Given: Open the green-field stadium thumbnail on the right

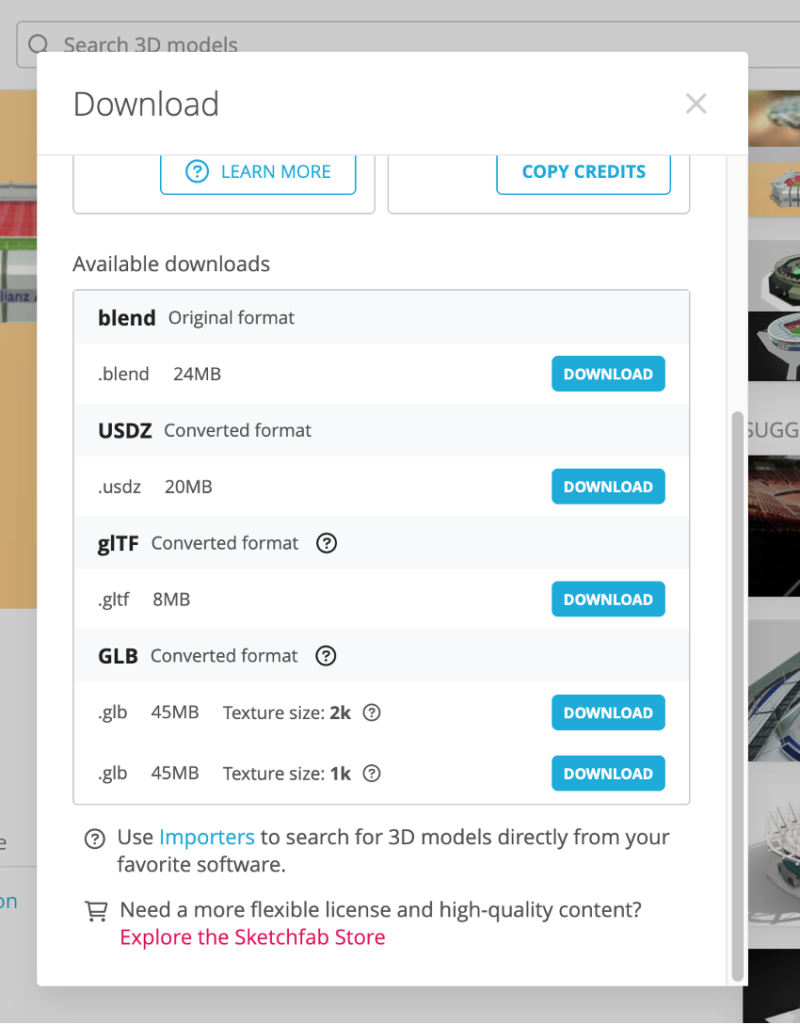Looking at the screenshot, I should pyautogui.click(x=774, y=276).
